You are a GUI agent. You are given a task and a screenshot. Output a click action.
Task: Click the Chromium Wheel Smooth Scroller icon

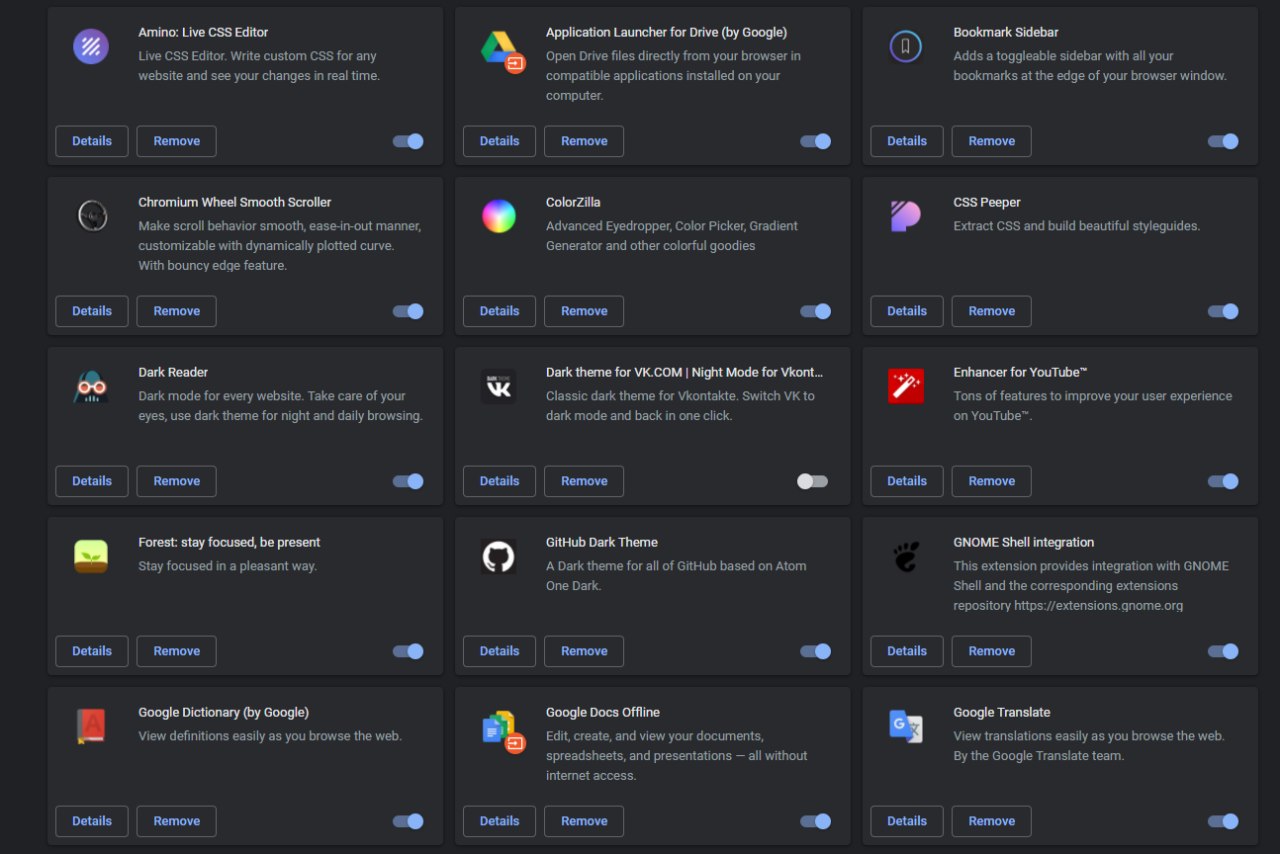click(x=91, y=216)
